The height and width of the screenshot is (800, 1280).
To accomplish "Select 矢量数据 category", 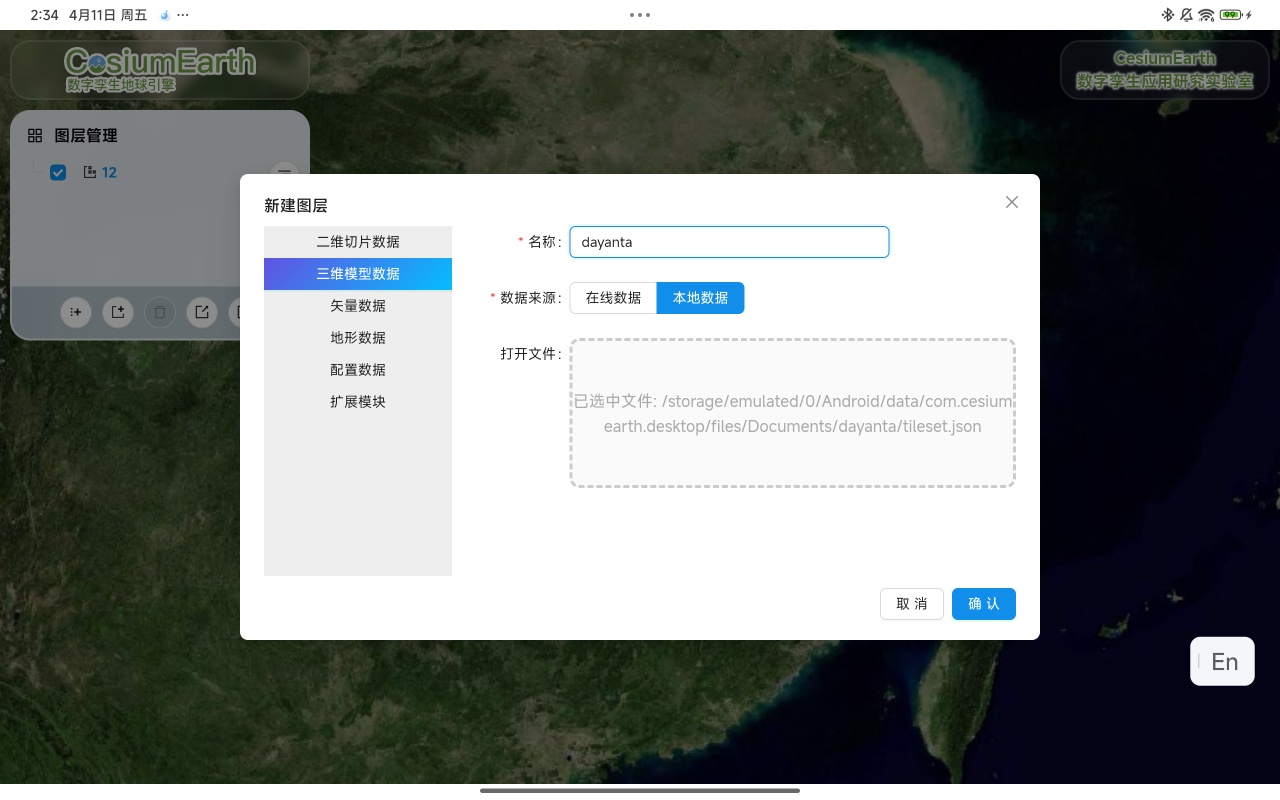I will [x=358, y=306].
